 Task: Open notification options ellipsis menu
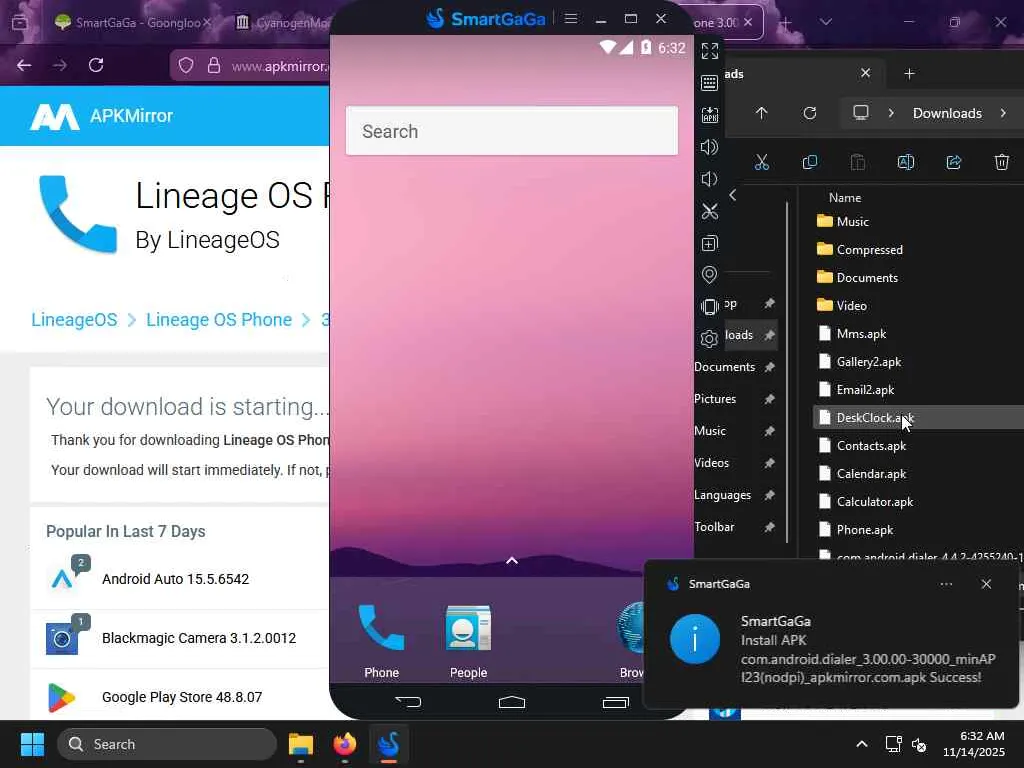946,584
